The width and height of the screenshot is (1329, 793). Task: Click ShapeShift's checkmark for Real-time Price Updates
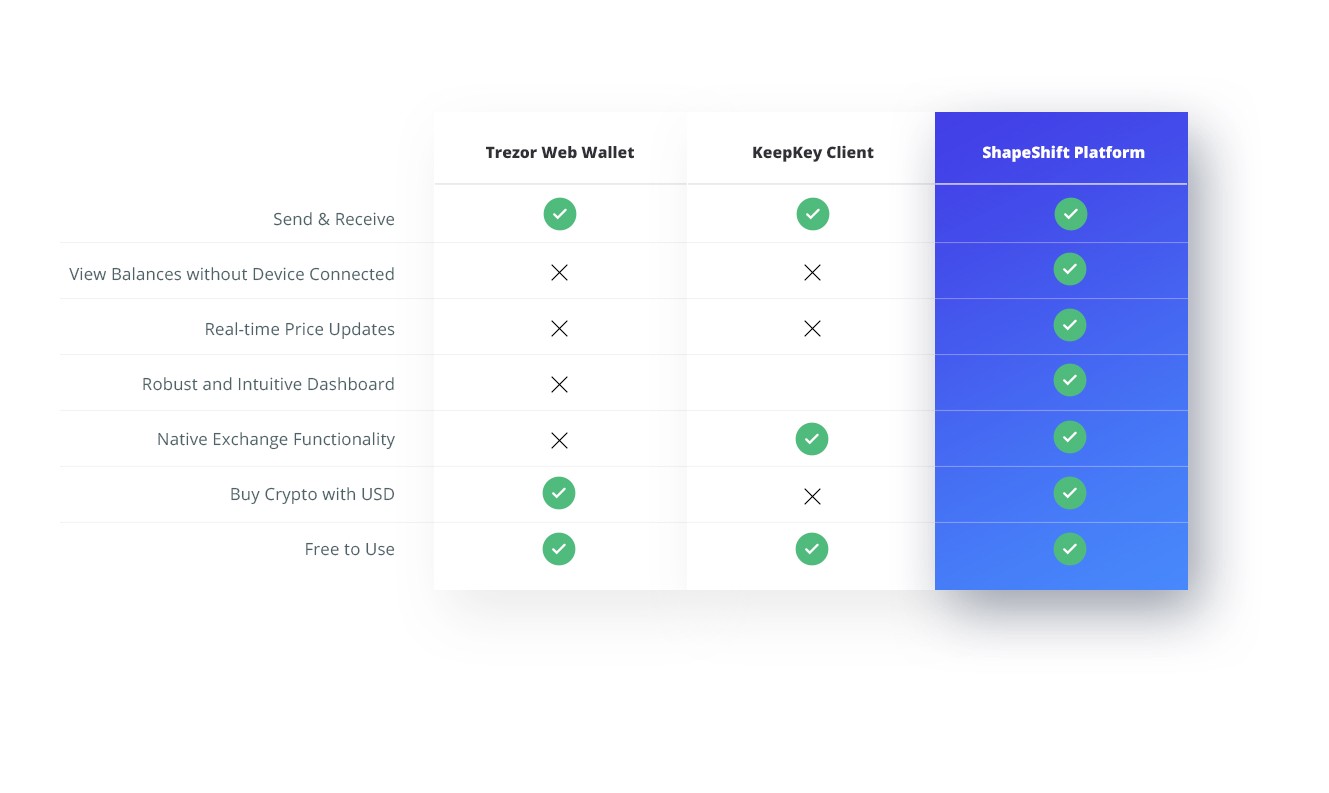(1070, 325)
